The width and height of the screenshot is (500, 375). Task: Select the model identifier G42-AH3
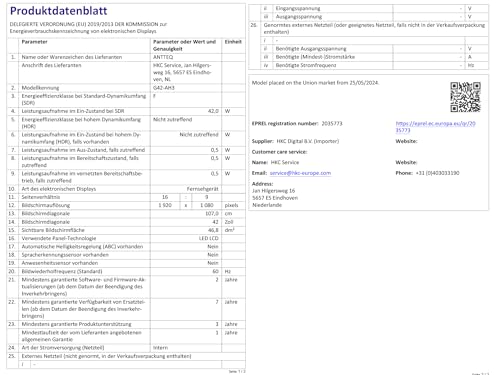(x=164, y=88)
